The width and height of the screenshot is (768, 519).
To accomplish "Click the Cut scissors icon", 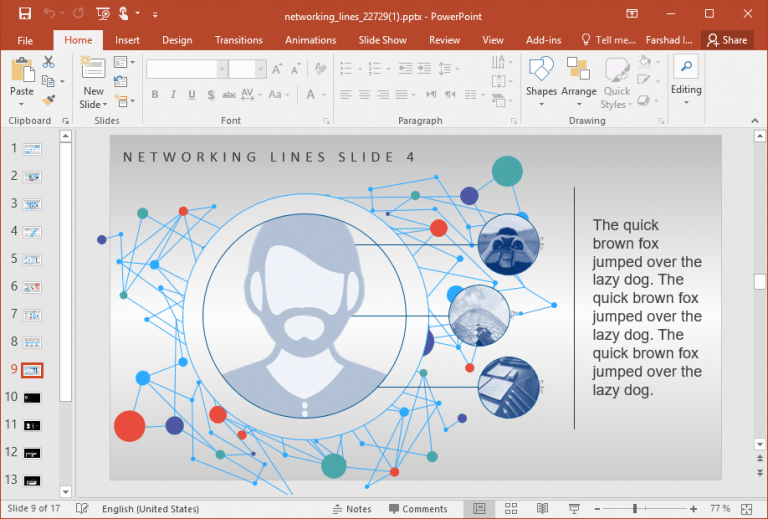I will tap(49, 63).
